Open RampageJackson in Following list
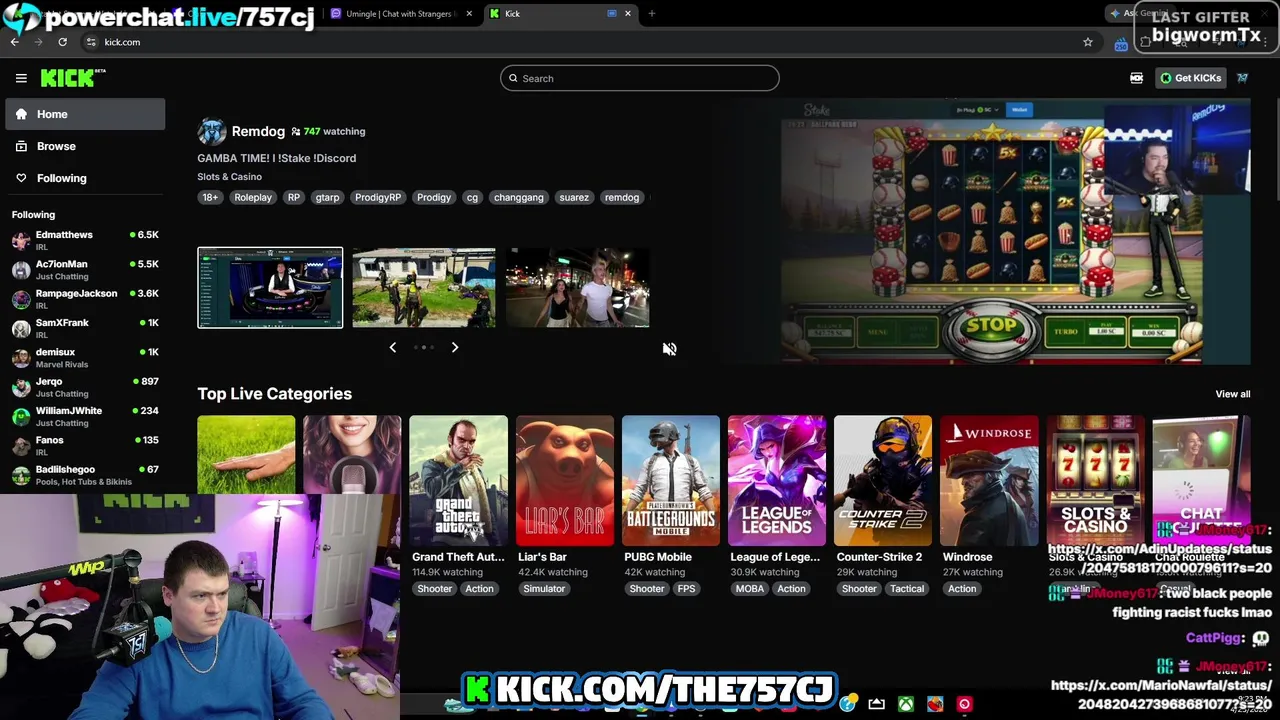 (85, 299)
